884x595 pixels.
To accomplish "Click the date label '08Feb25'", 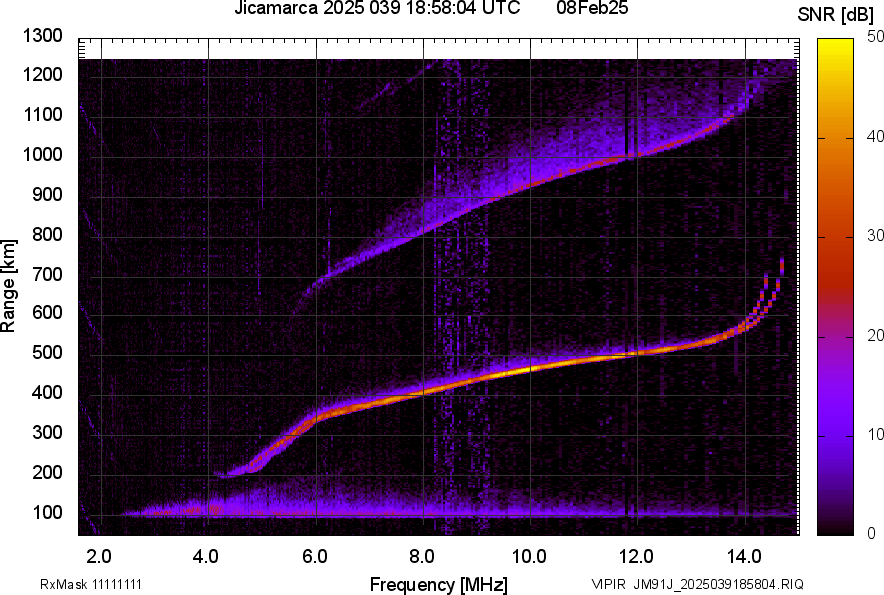I will 592,8.
